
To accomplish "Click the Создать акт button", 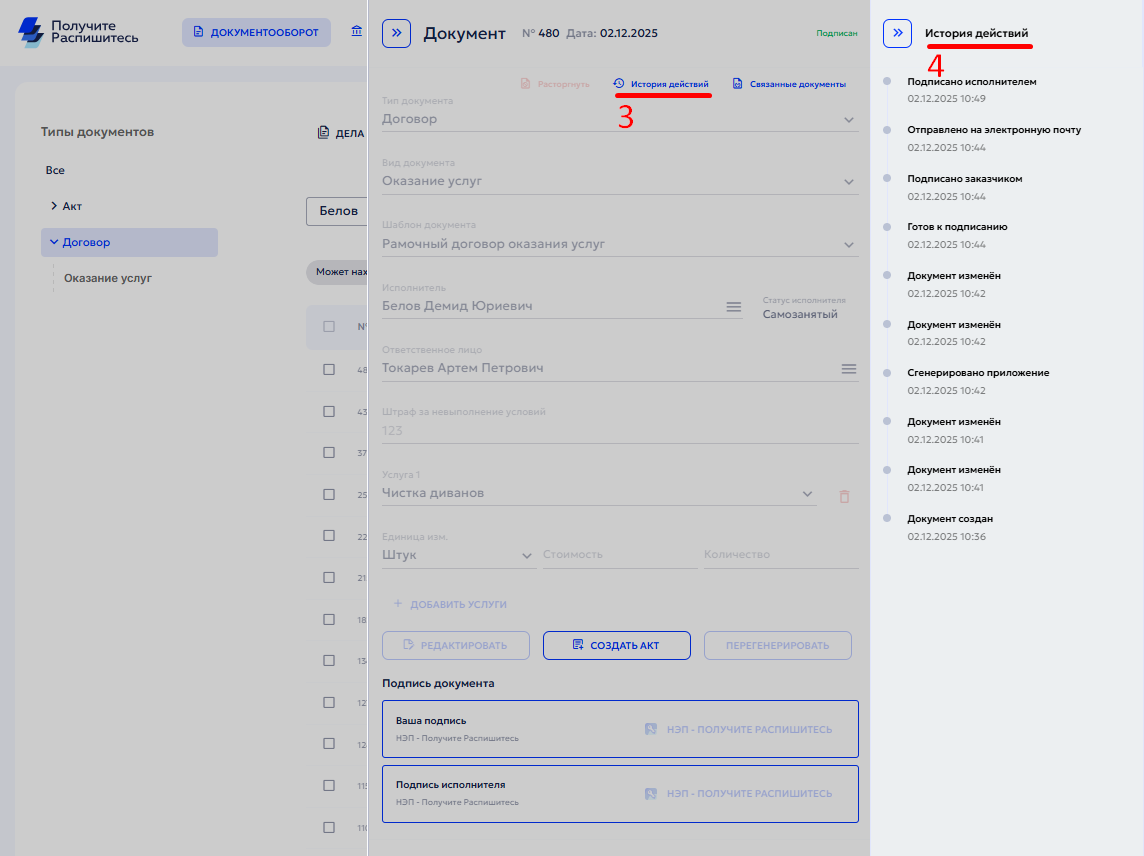I will (x=616, y=645).
